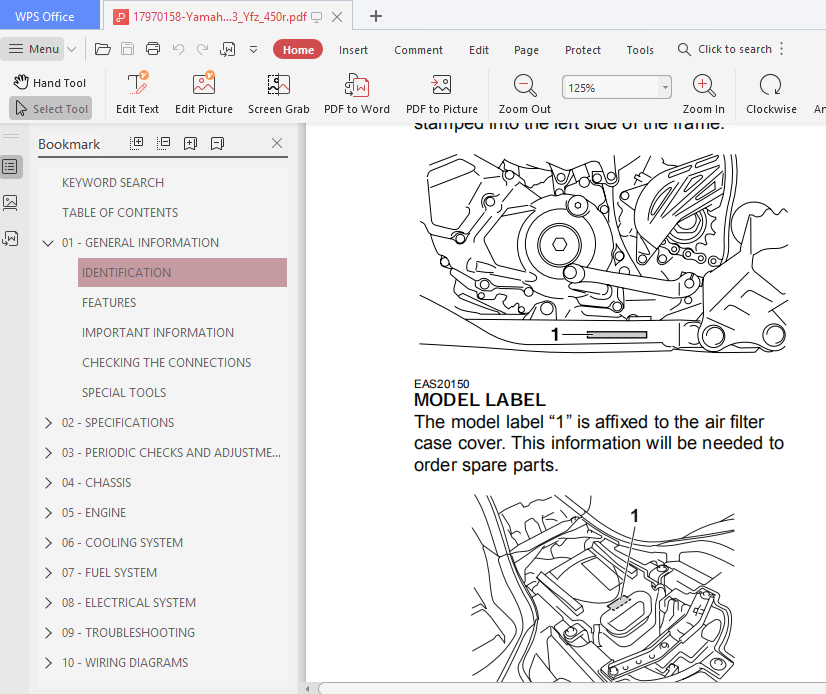Click the monitor icon on the PDF tab
Viewport: 826px width, 694px height.
[x=317, y=17]
